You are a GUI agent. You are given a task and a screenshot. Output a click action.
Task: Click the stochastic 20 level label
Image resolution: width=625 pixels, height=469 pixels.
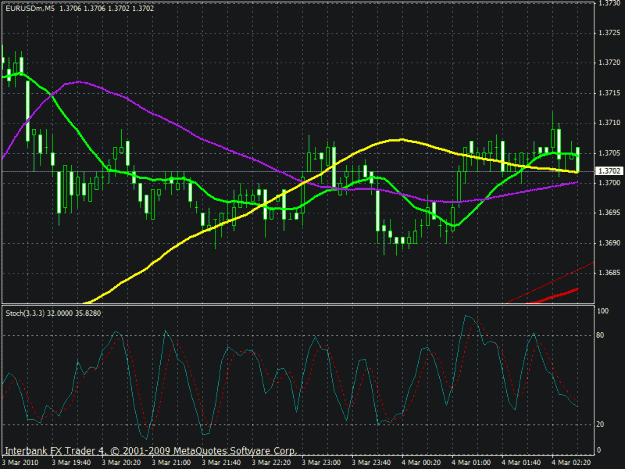pyautogui.click(x=600, y=424)
